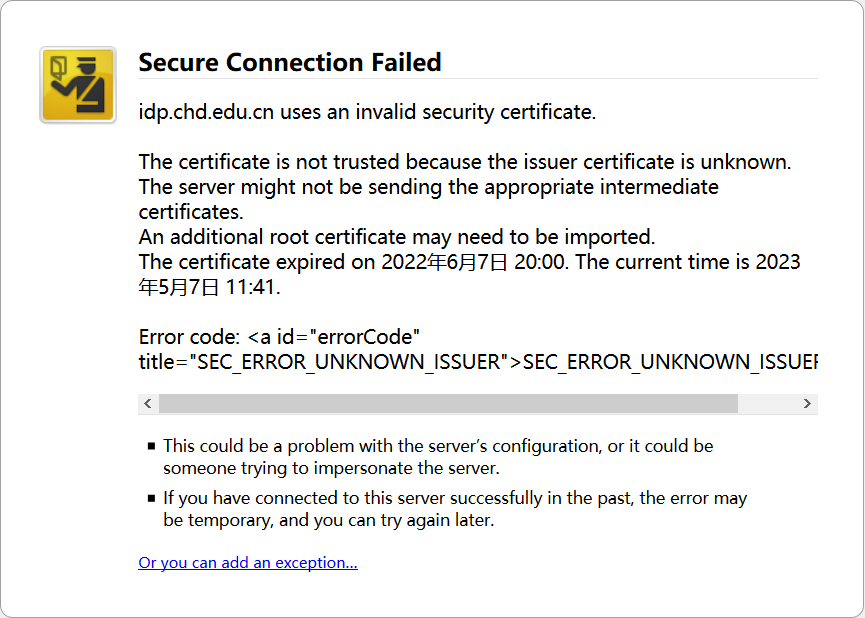Click the 'additional root certificate may need' line
This screenshot has height=618, width=865.
(397, 237)
